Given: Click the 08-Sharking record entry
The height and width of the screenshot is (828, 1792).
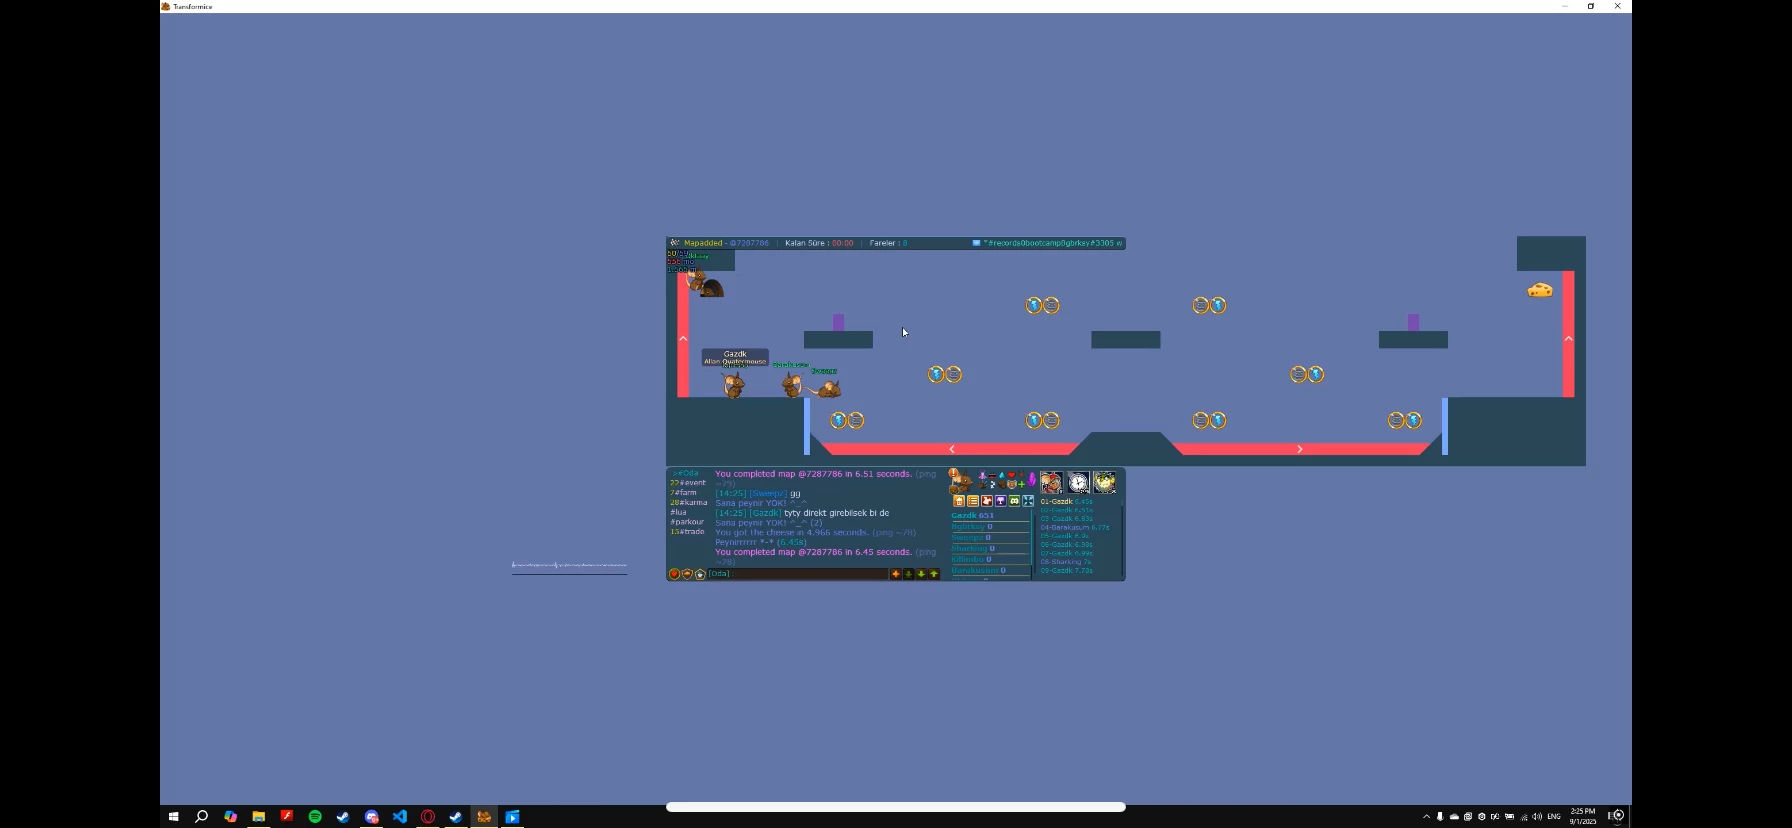Looking at the screenshot, I should click(x=1067, y=562).
